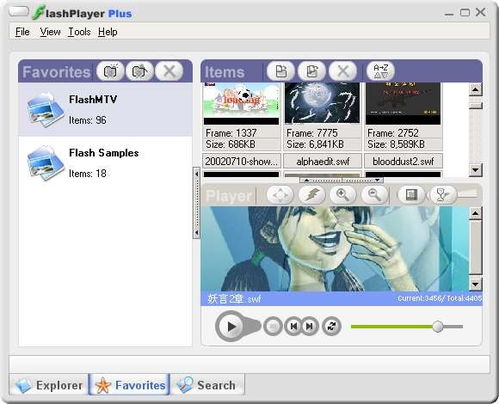Play the loaded flash movie
This screenshot has width=499, height=404.
click(231, 326)
